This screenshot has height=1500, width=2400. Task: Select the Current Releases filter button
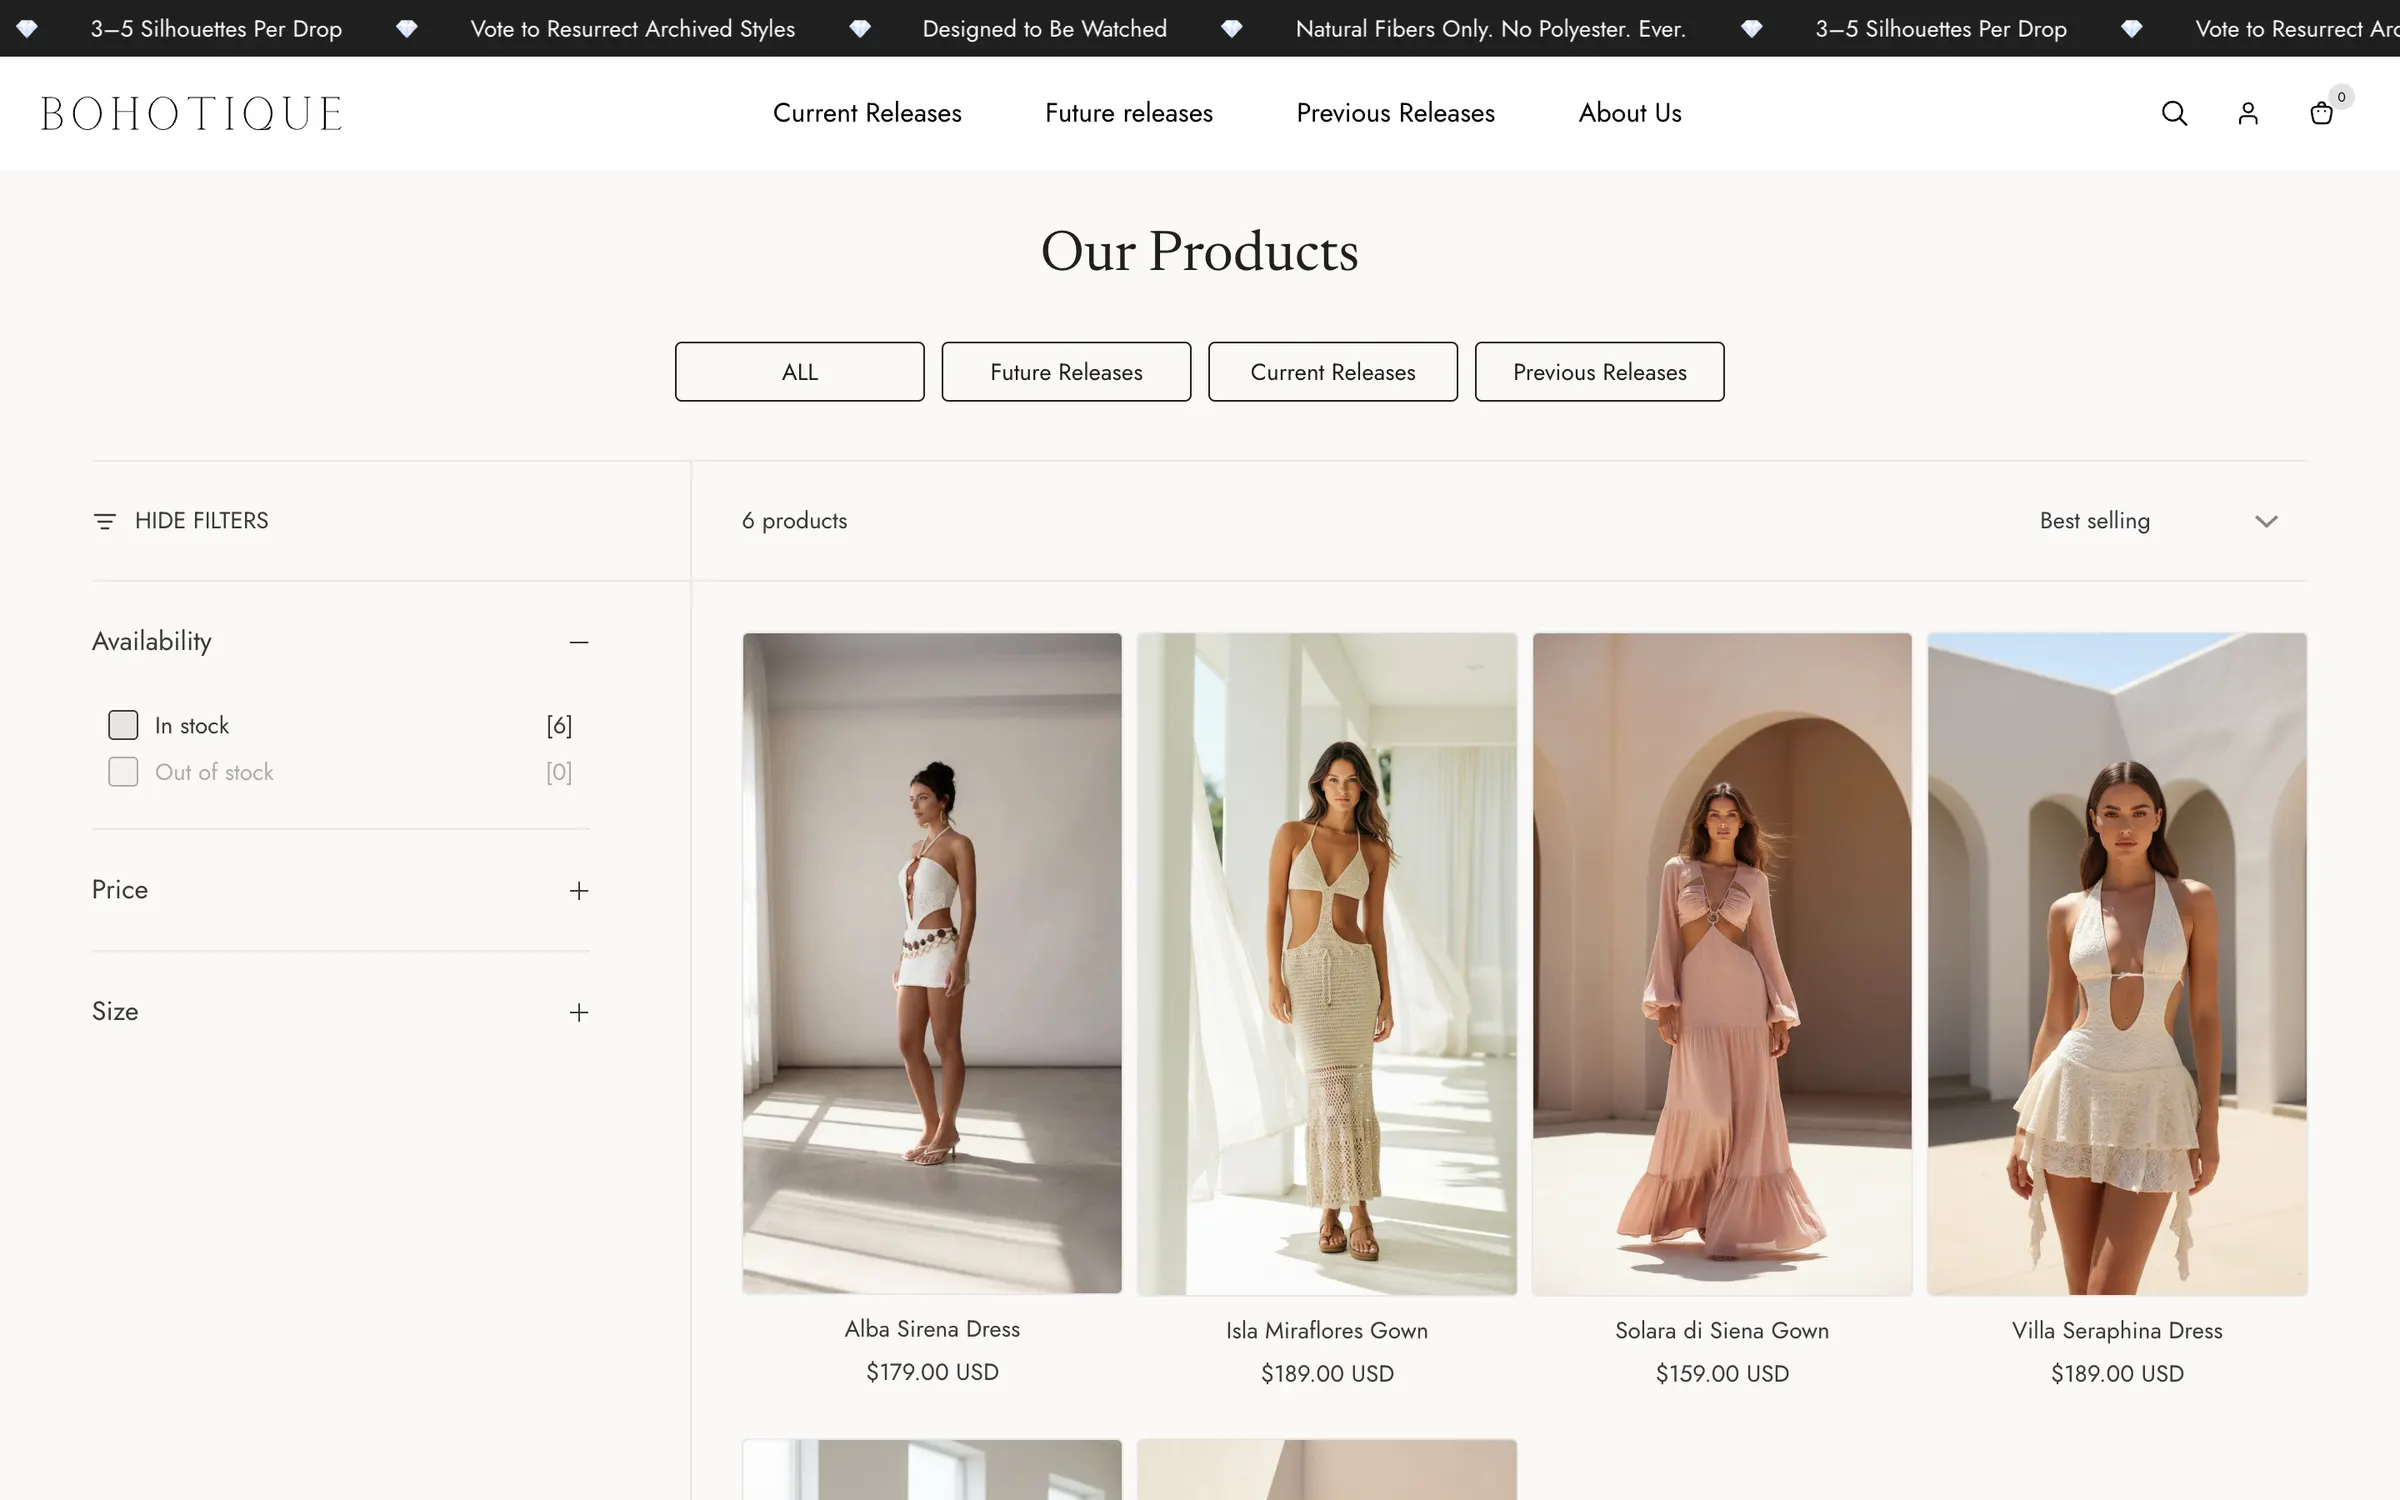[x=1333, y=372]
